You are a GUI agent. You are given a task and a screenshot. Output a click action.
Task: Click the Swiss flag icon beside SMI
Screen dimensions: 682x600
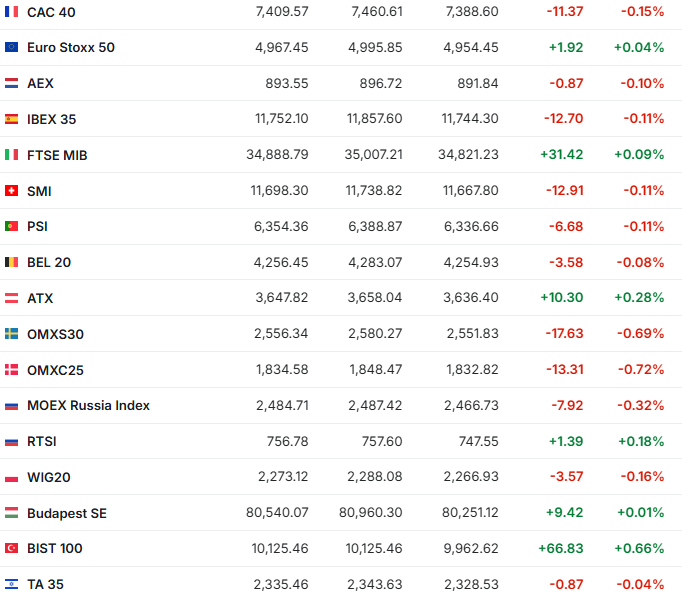tap(12, 191)
